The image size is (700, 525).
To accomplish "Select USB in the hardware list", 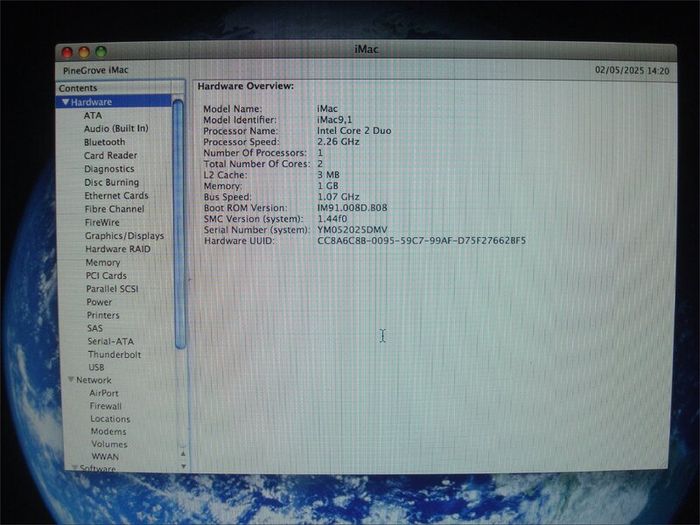I will click(96, 367).
